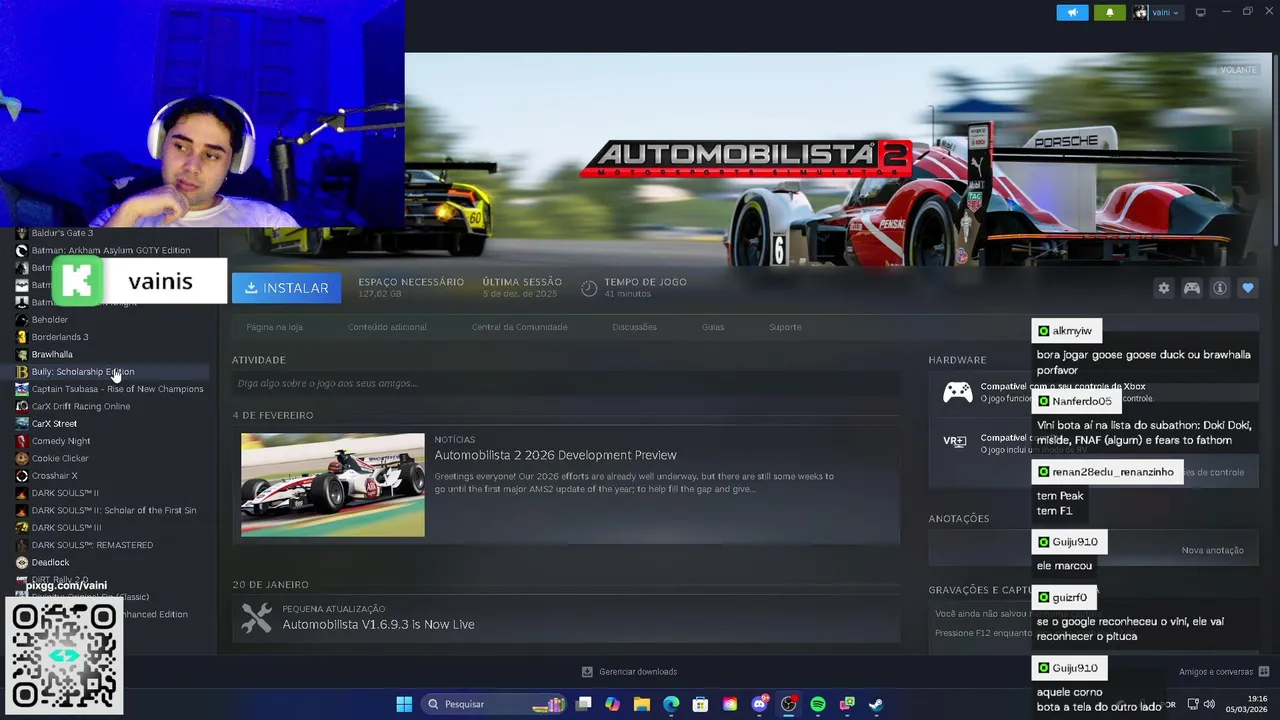Click the activity status input field
This screenshot has width=1280, height=720.
pyautogui.click(x=565, y=383)
